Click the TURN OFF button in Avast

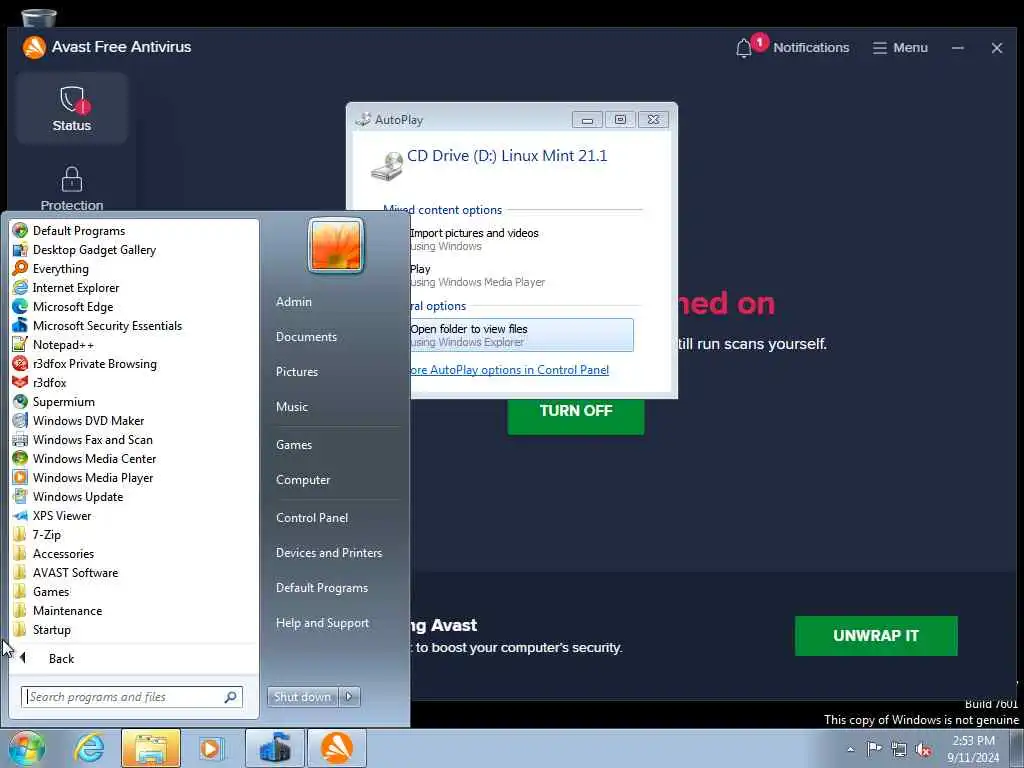576,411
